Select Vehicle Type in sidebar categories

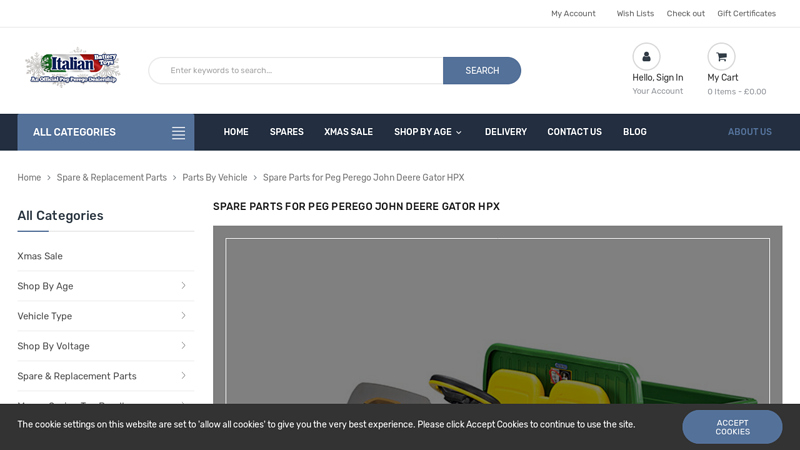[44, 316]
